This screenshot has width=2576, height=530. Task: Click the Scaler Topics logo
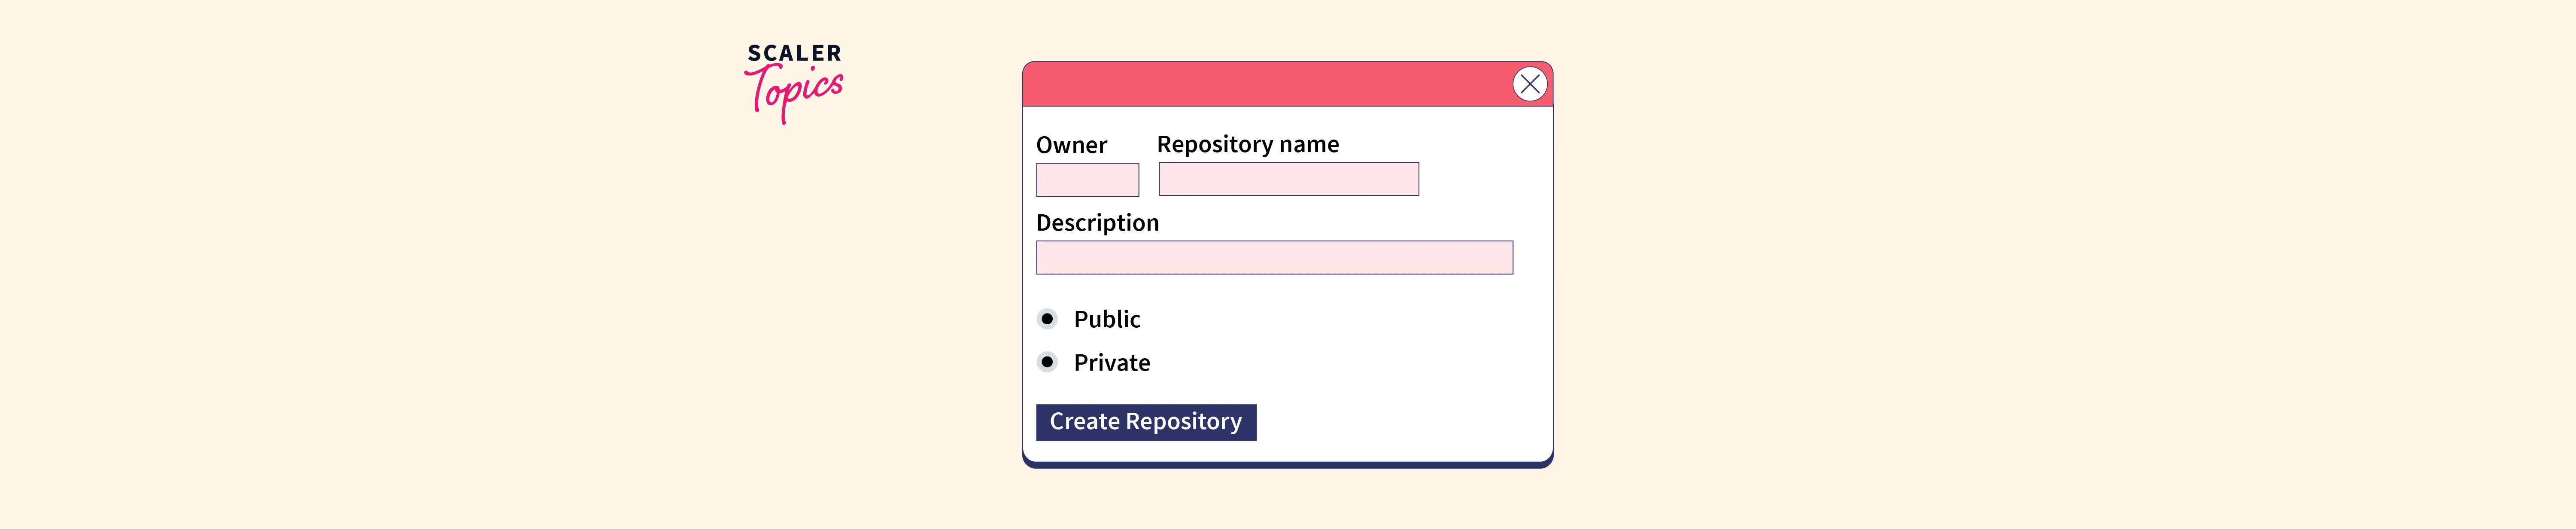pyautogui.click(x=794, y=82)
